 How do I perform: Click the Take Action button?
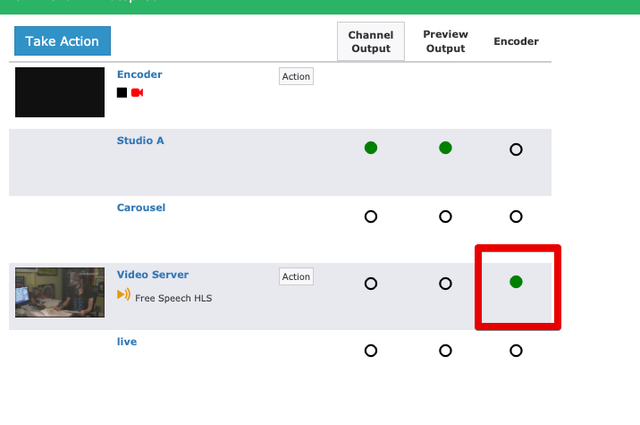[62, 41]
